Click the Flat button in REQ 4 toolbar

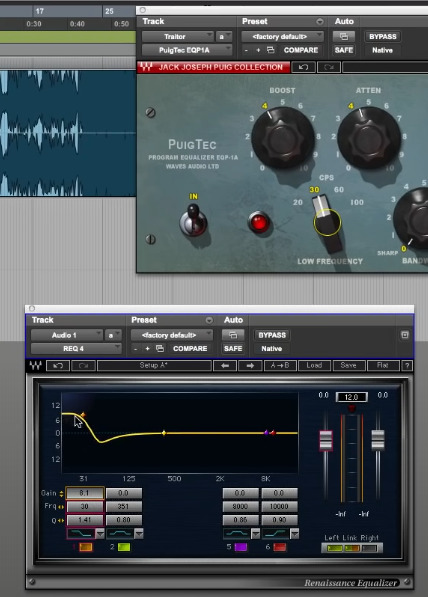(x=383, y=366)
